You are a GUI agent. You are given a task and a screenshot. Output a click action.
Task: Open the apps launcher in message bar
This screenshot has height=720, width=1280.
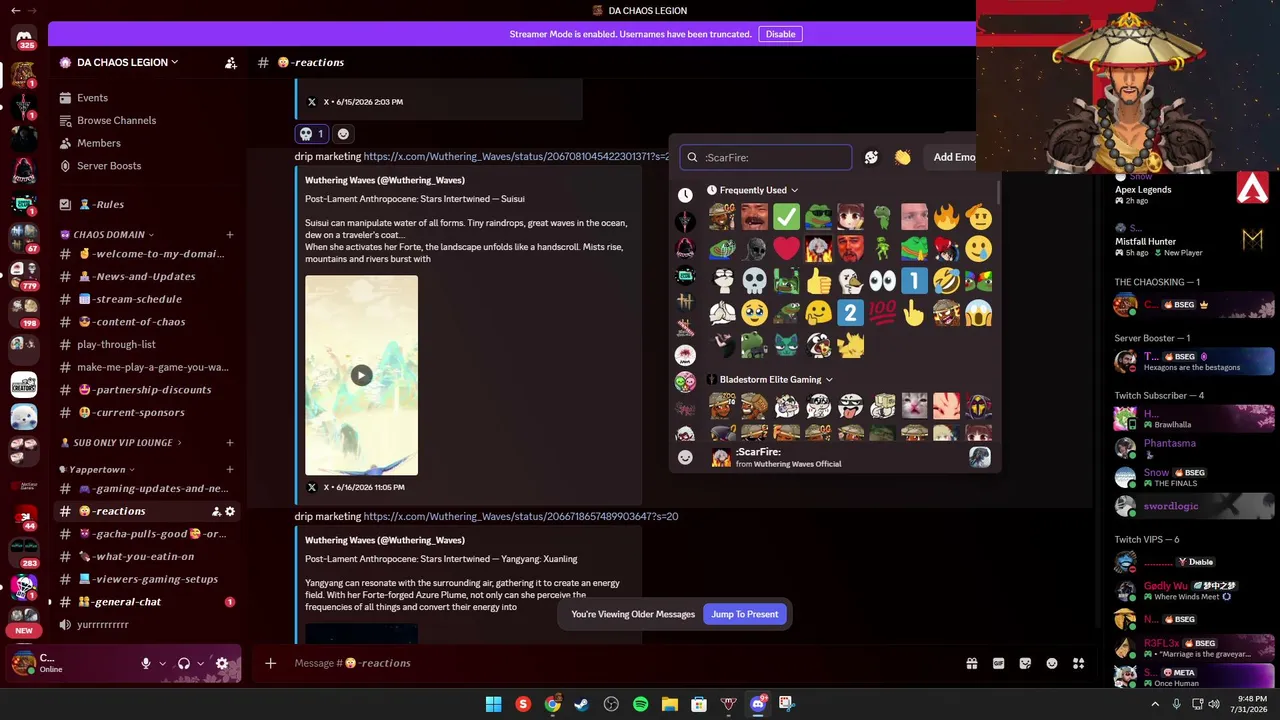1079,663
